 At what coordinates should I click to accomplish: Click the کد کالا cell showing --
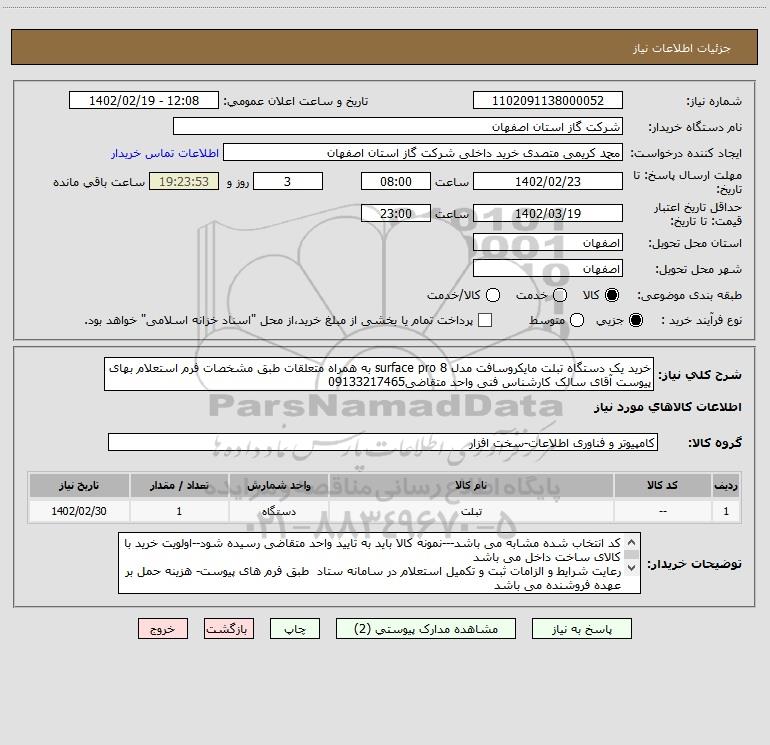662,511
